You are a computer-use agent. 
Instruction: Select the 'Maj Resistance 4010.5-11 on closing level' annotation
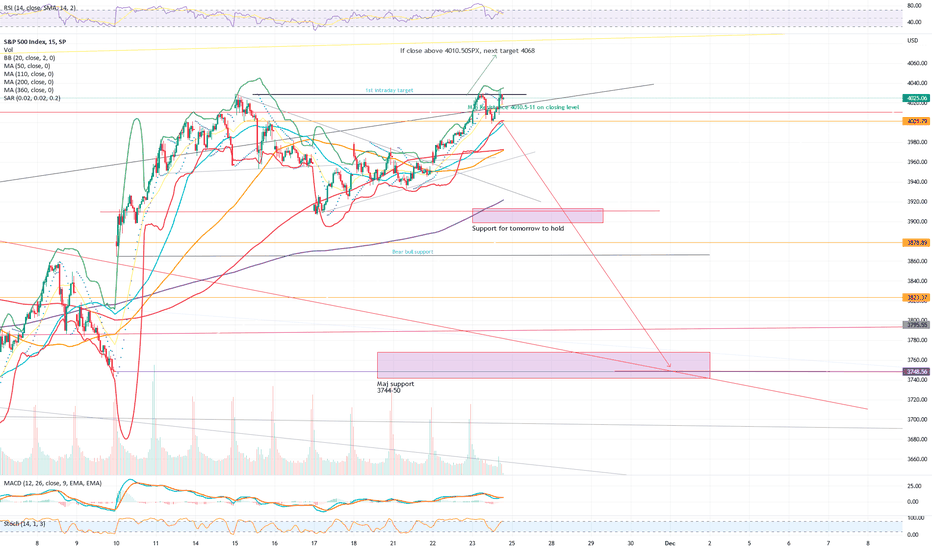(x=523, y=108)
